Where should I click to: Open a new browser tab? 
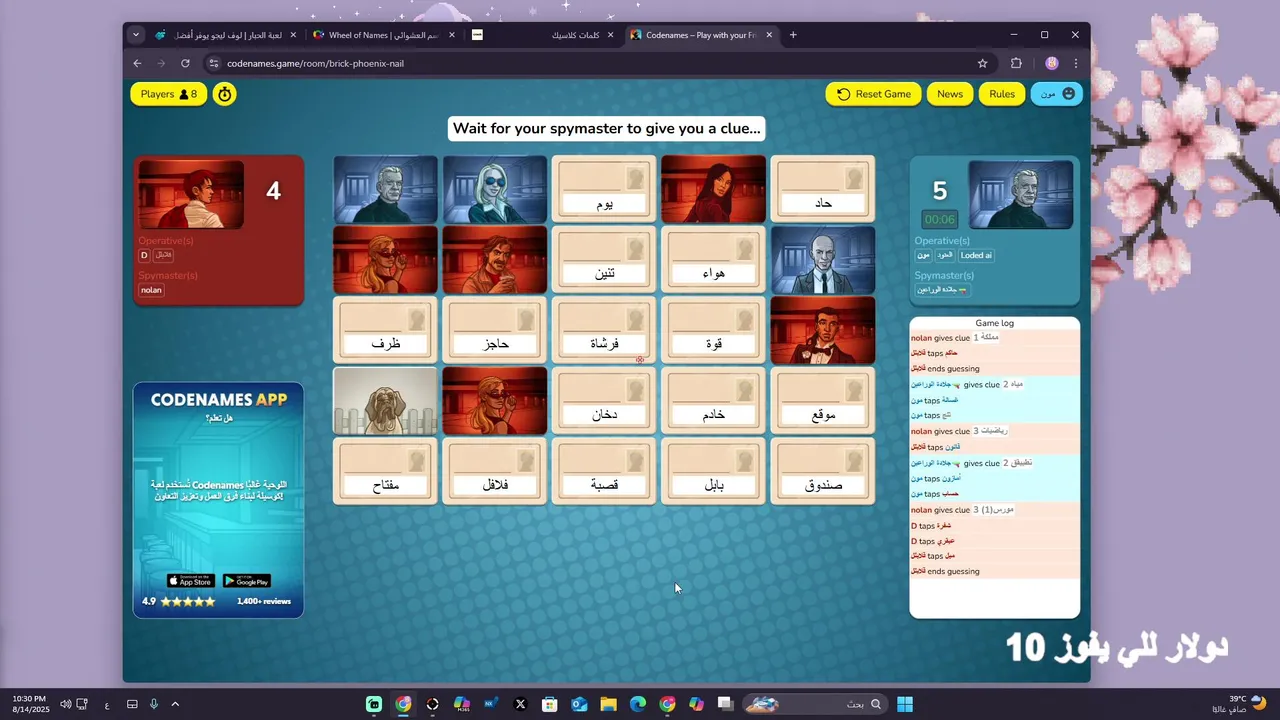tap(793, 35)
